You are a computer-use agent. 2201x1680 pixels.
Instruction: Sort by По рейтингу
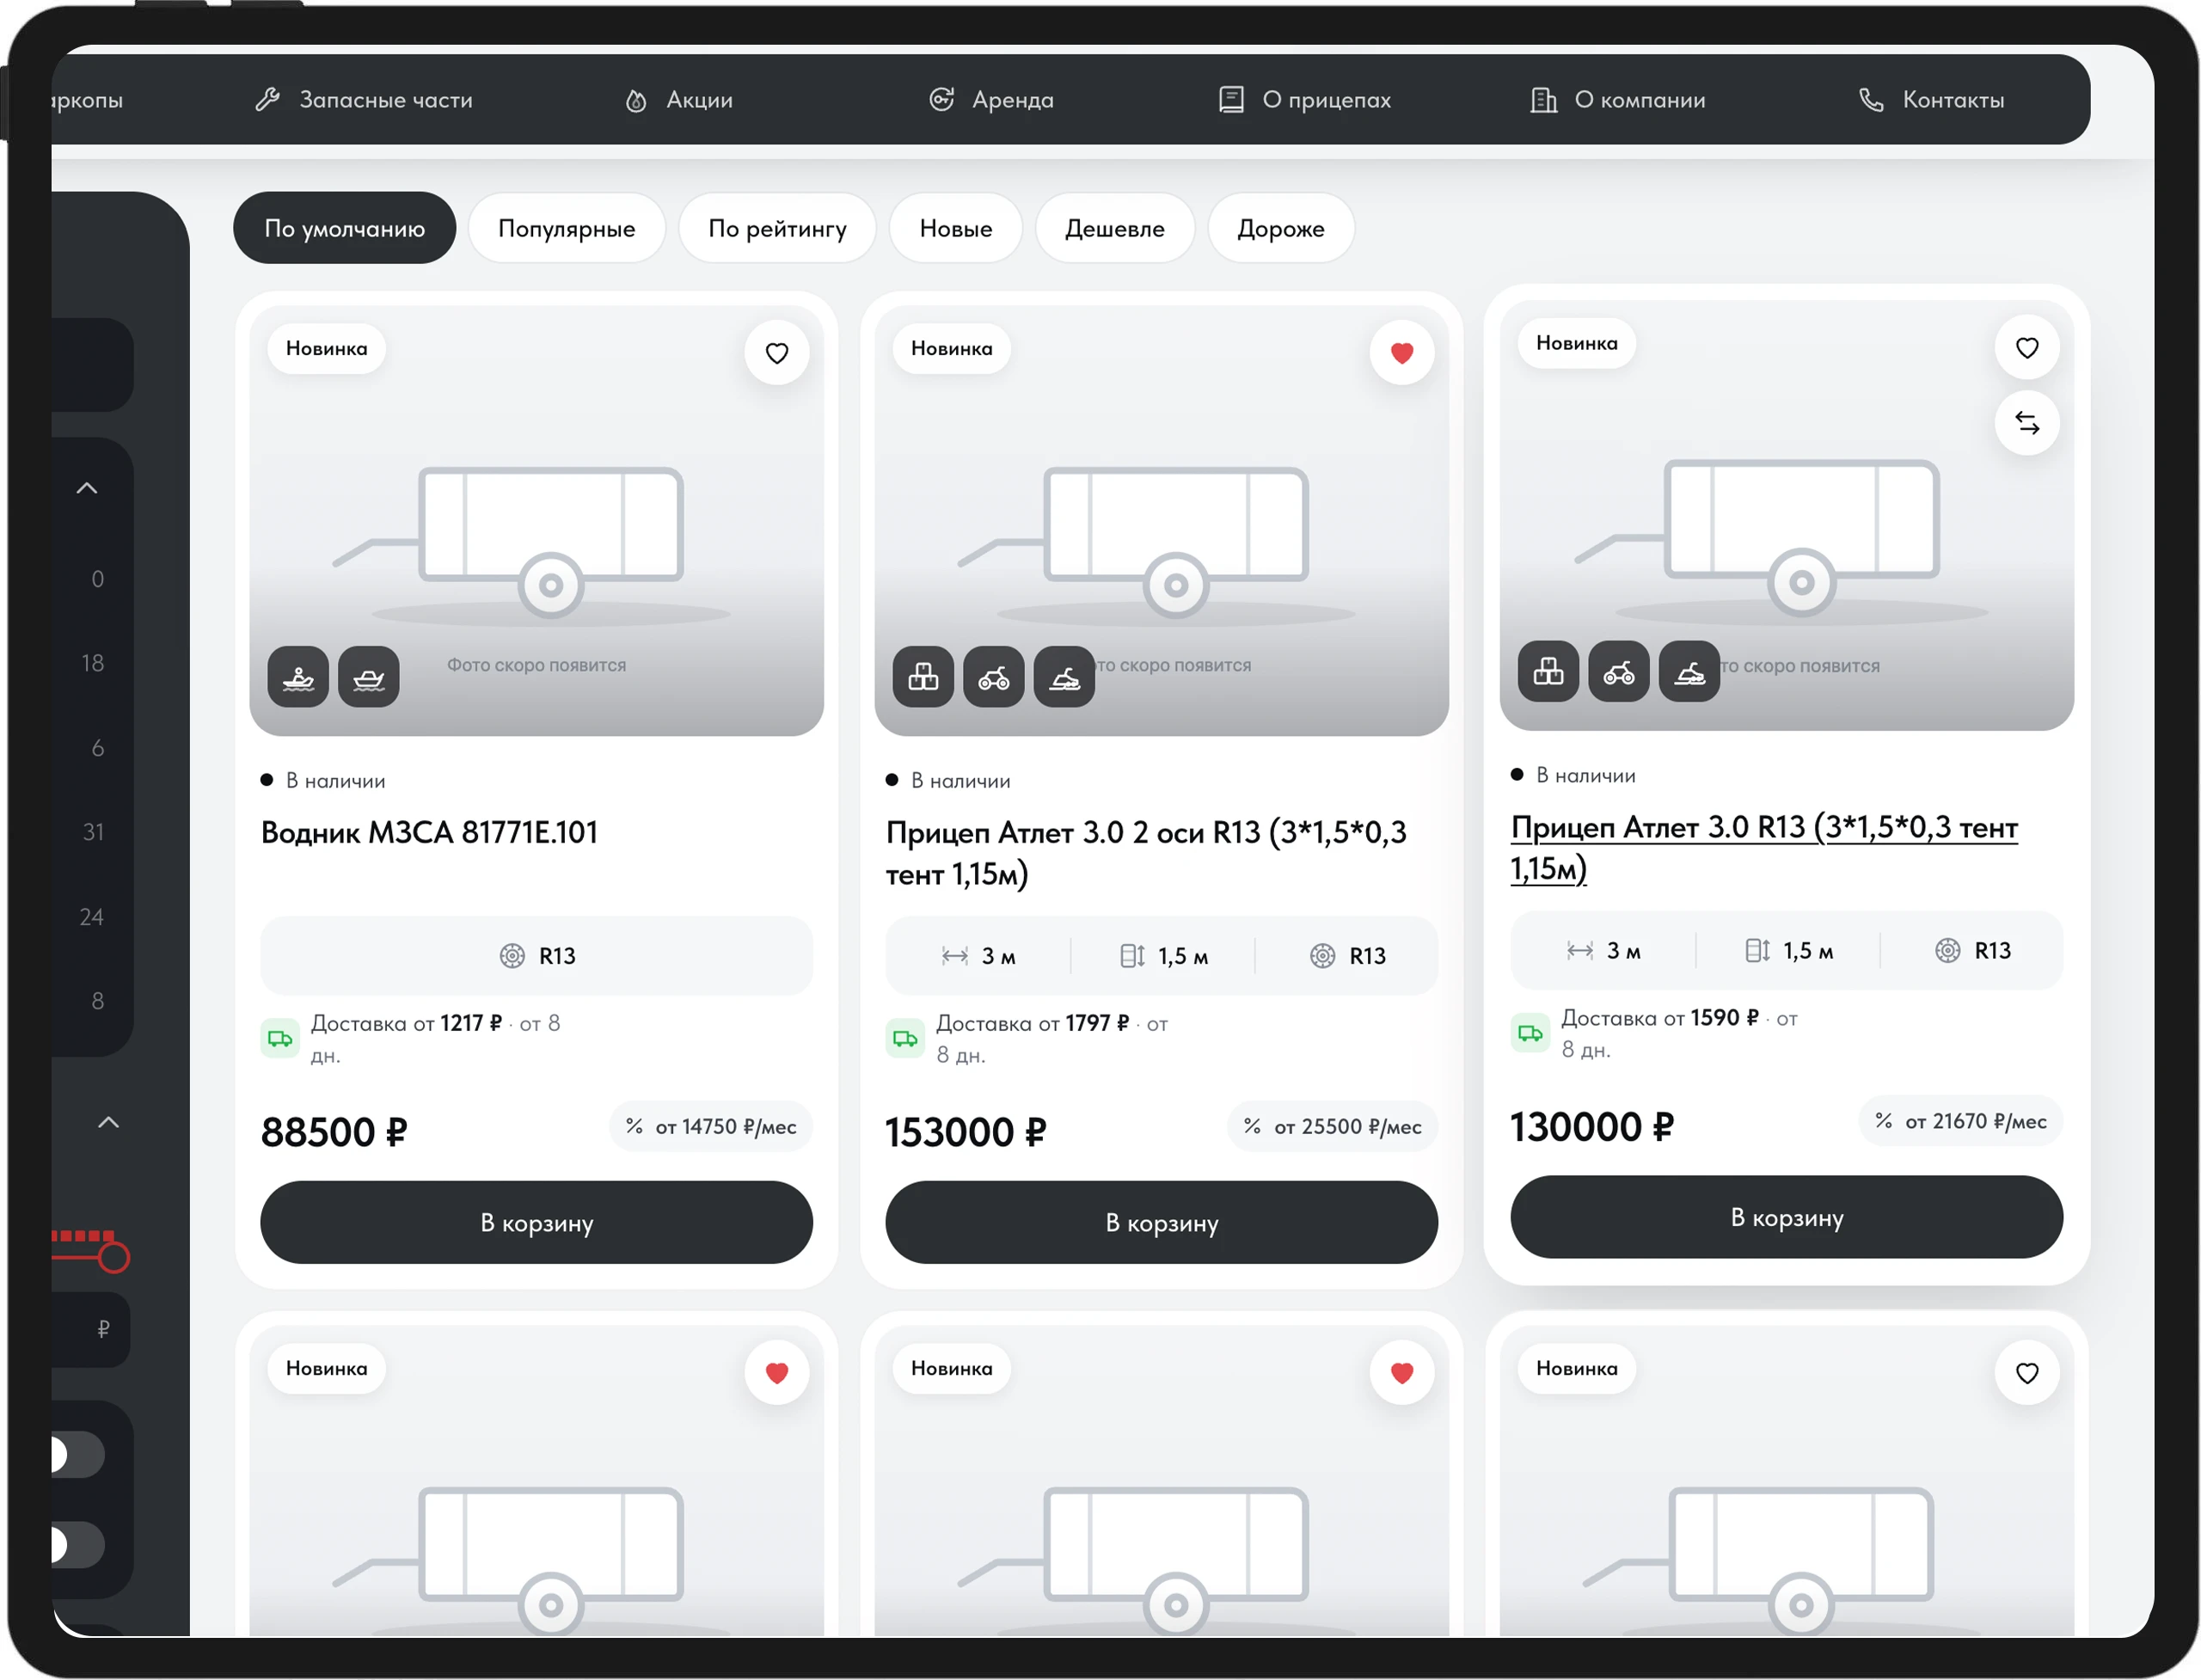[777, 228]
